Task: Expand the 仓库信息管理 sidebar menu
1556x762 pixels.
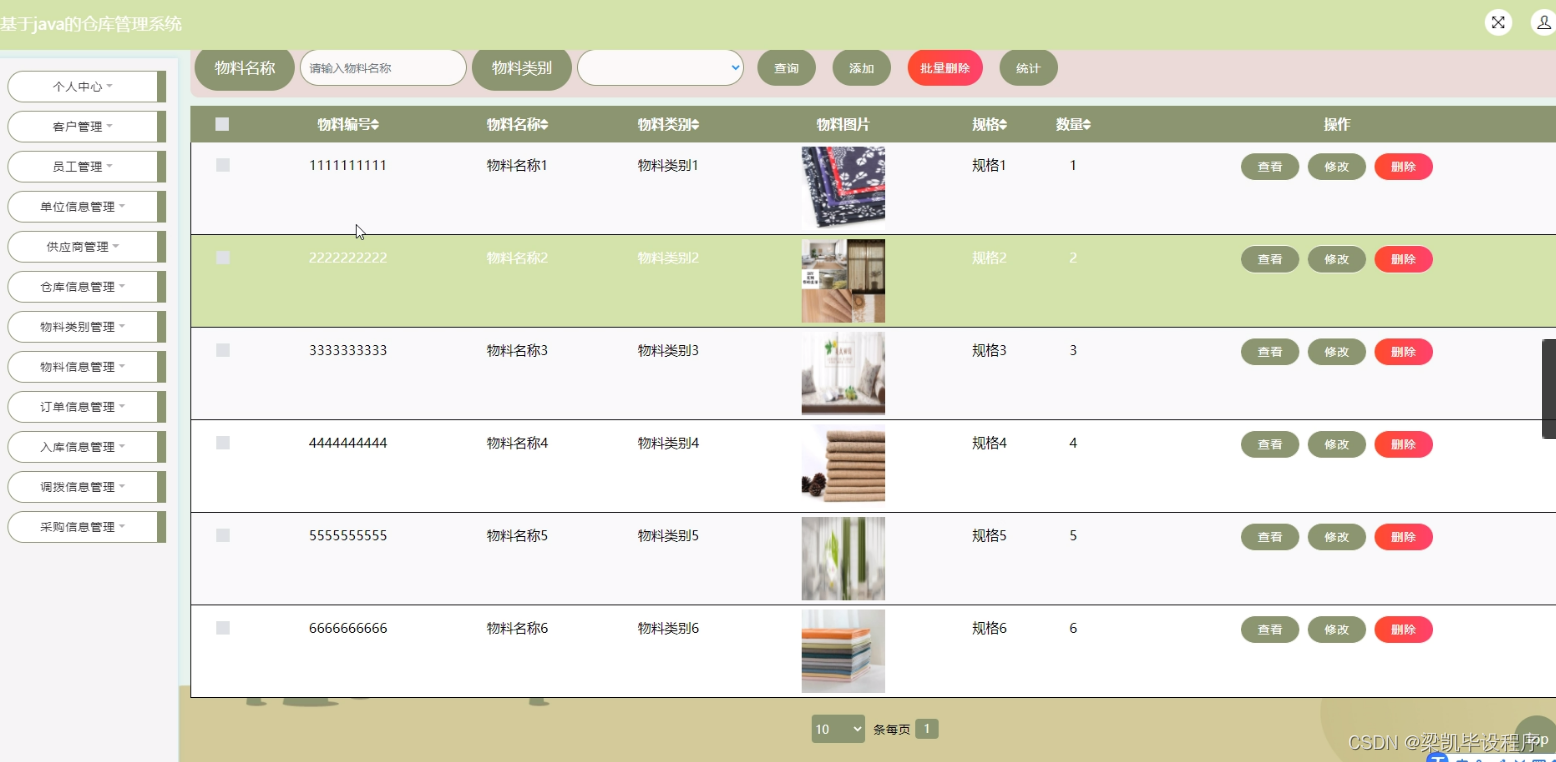Action: pos(86,287)
